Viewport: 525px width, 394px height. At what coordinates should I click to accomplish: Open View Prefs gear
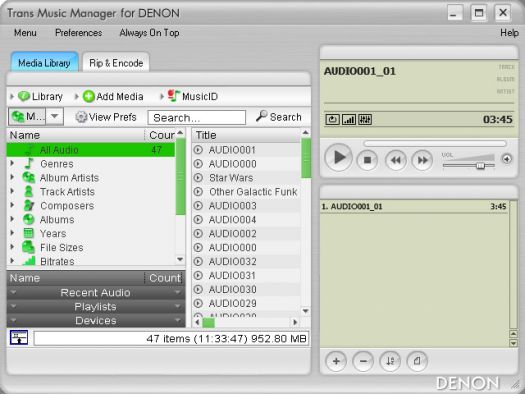[x=106, y=117]
